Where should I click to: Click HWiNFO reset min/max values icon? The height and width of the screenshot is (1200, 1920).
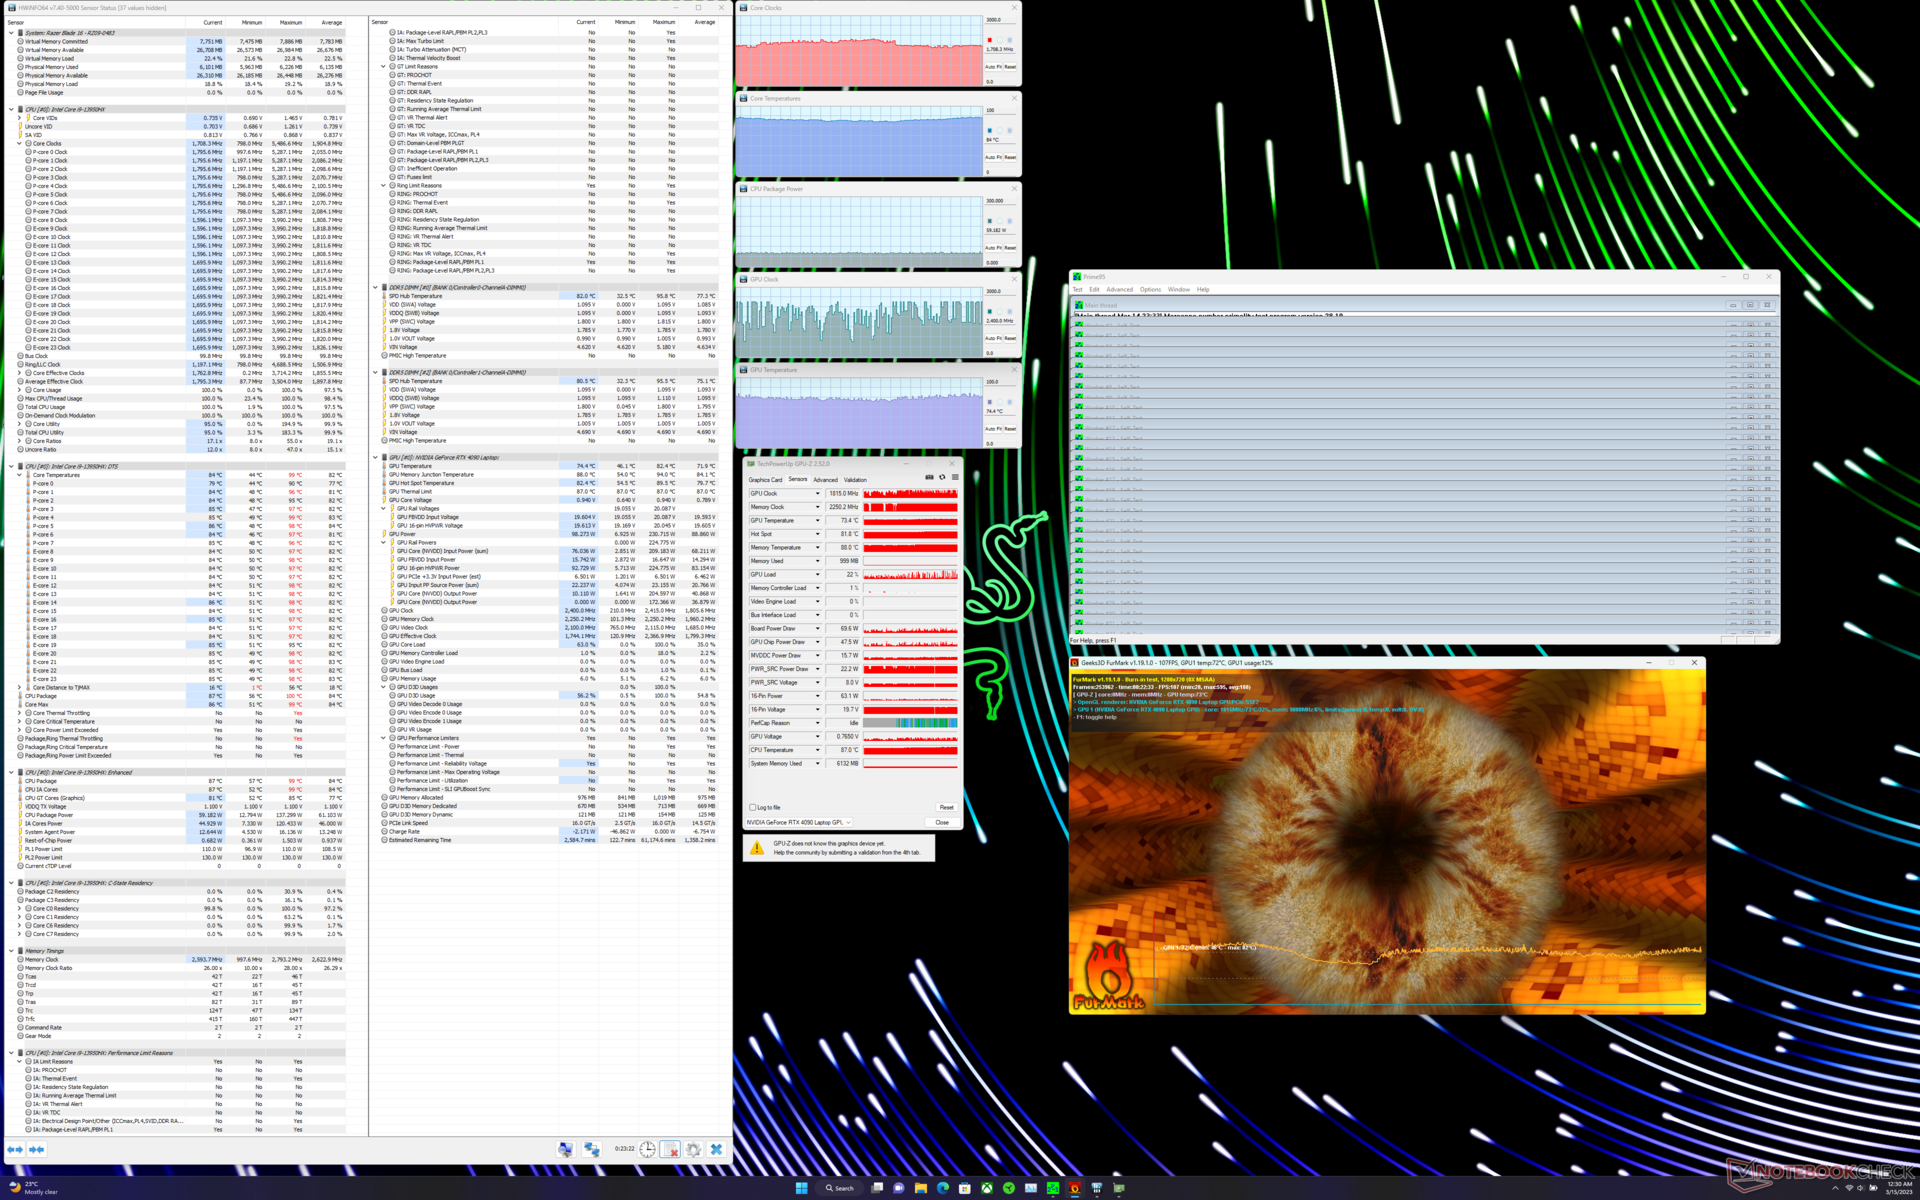[670, 1149]
